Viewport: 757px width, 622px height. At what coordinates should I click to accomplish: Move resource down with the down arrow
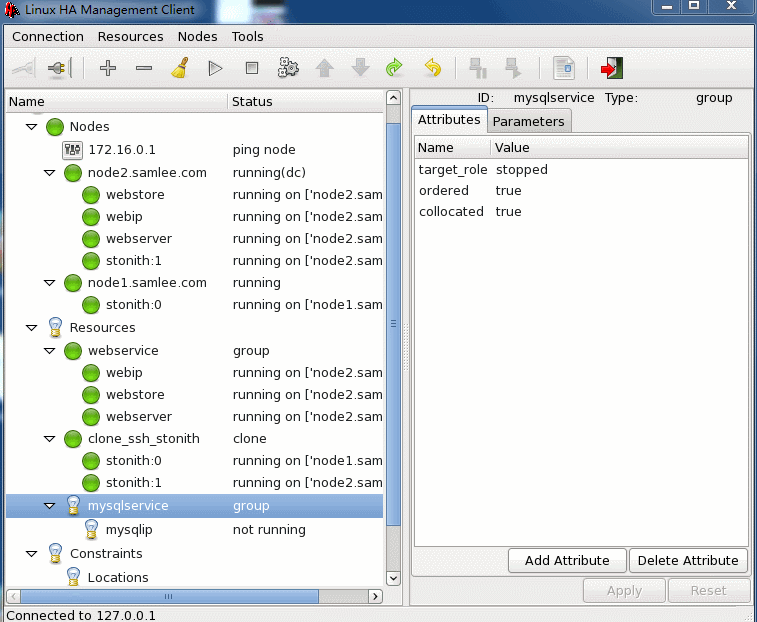pyautogui.click(x=361, y=68)
